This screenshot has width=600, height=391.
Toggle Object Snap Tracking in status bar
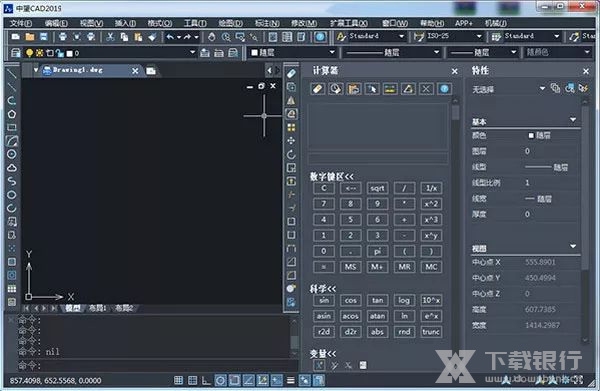[249, 380]
